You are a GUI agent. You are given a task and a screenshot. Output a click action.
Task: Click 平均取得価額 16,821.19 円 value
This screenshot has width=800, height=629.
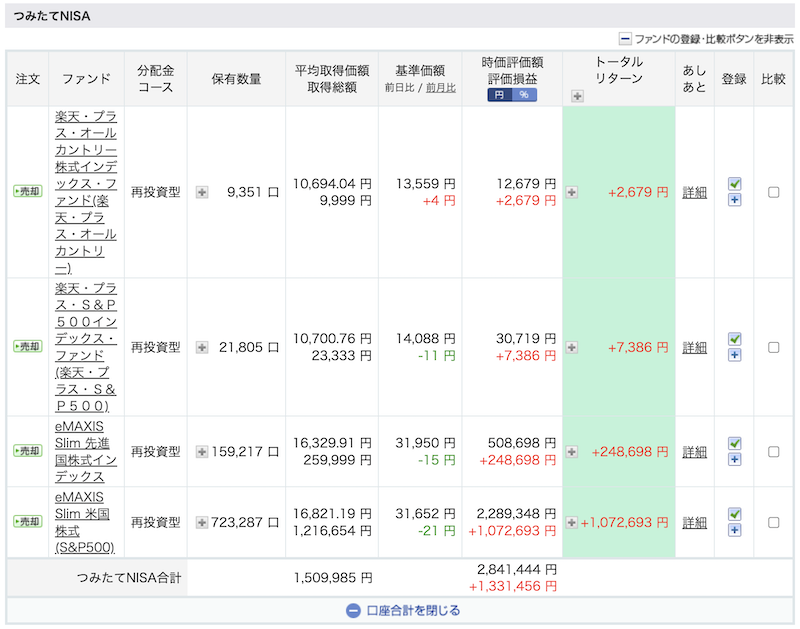[x=332, y=513]
